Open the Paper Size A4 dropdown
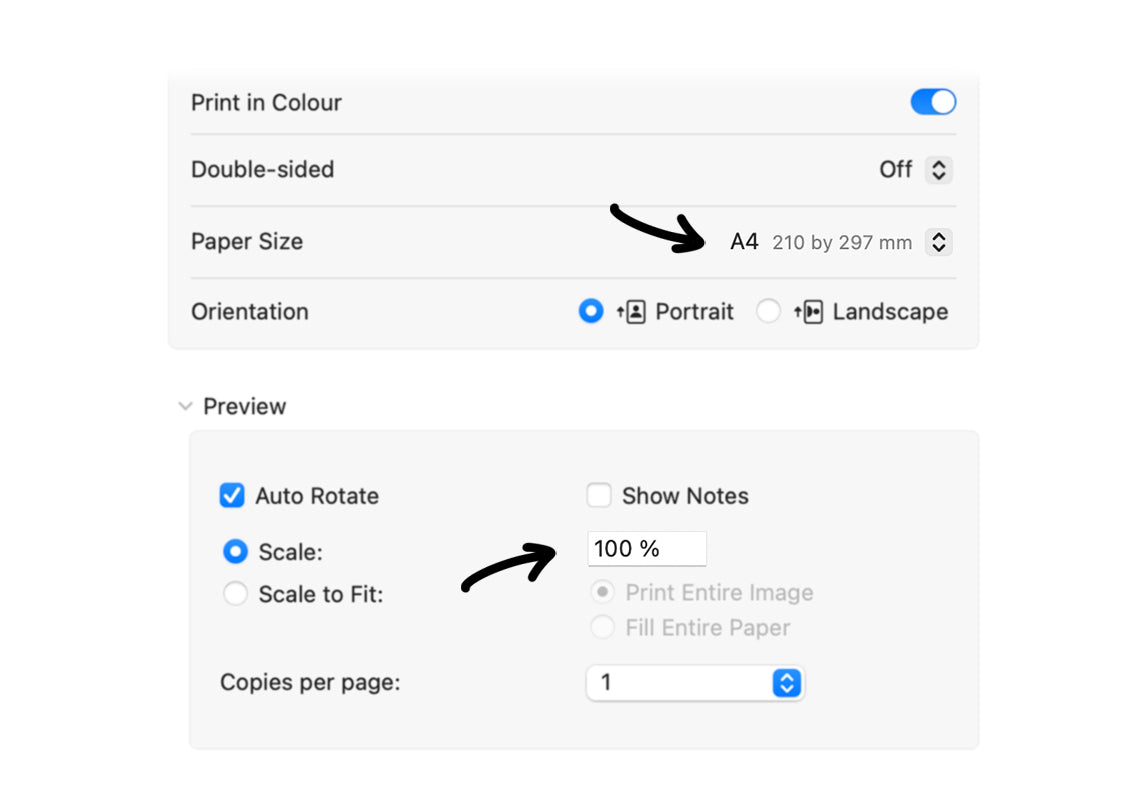The image size is (1142, 810). tap(939, 242)
